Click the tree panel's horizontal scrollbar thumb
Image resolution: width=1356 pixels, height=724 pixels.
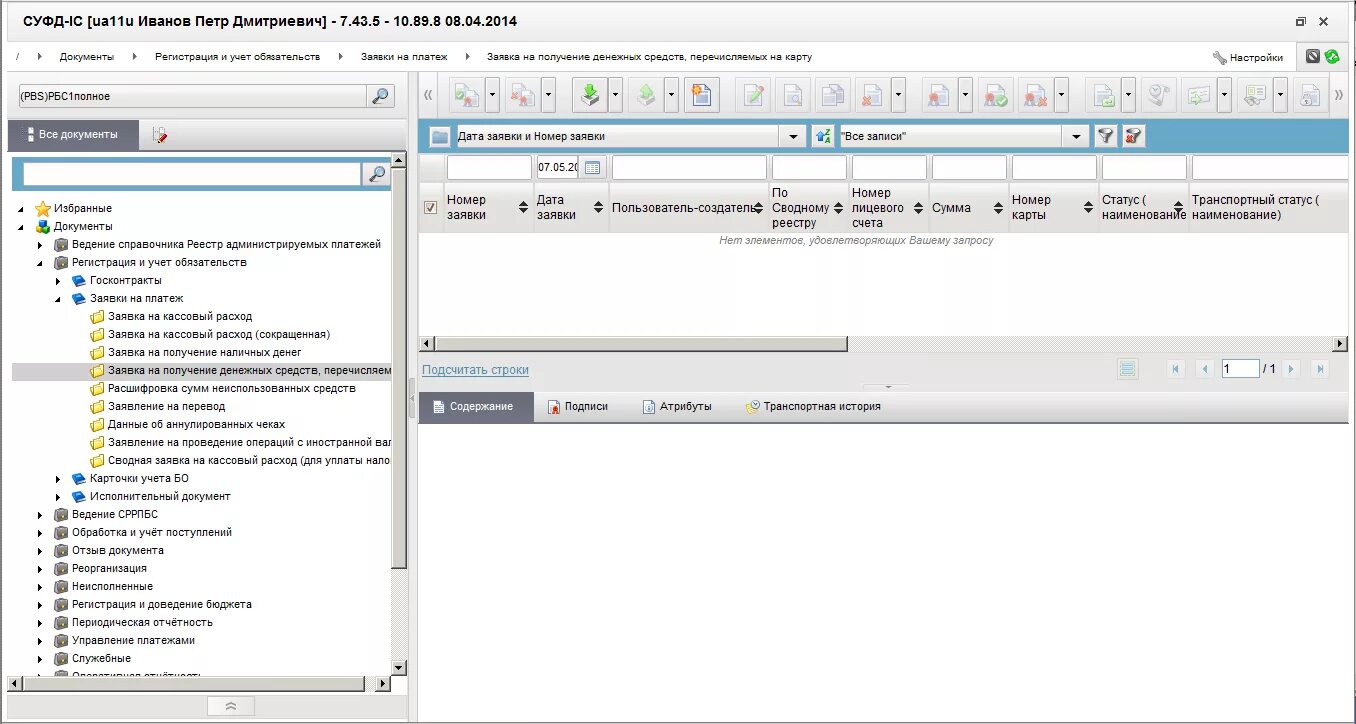pyautogui.click(x=192, y=684)
